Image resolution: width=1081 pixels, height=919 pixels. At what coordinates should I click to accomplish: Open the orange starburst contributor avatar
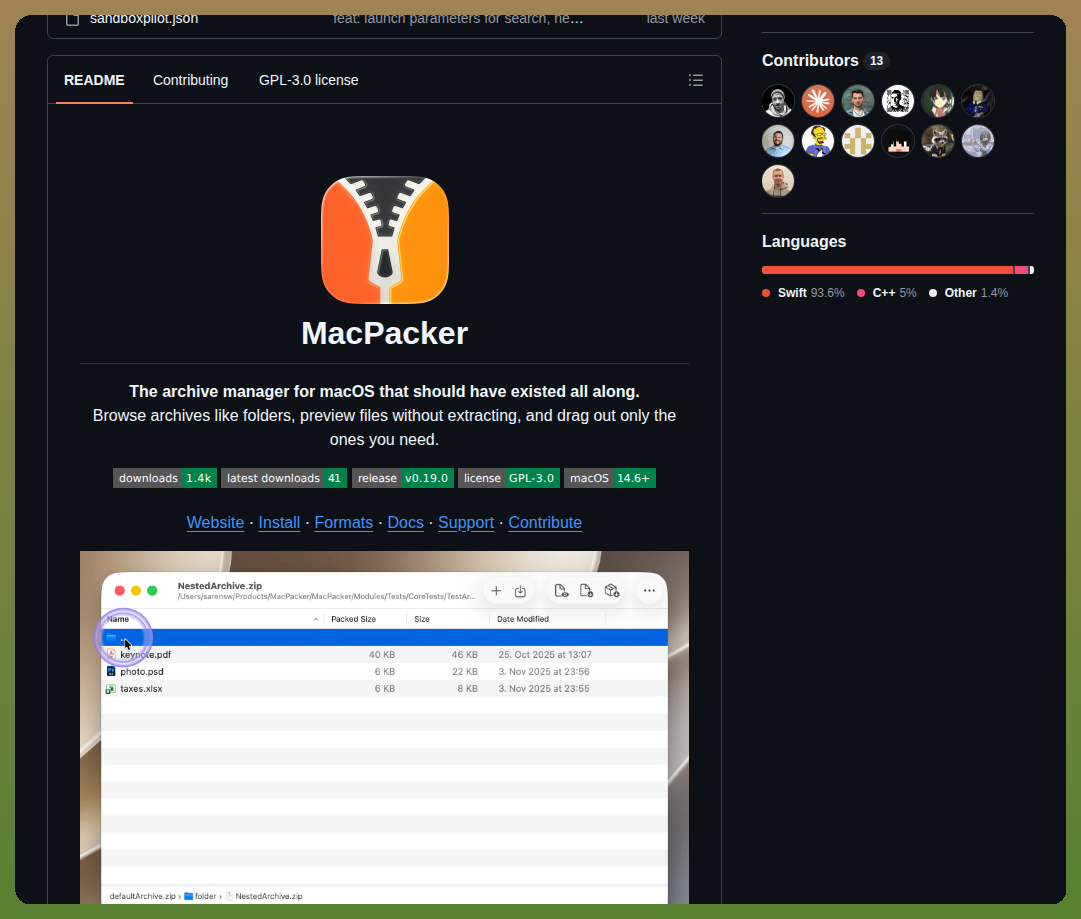tap(818, 101)
